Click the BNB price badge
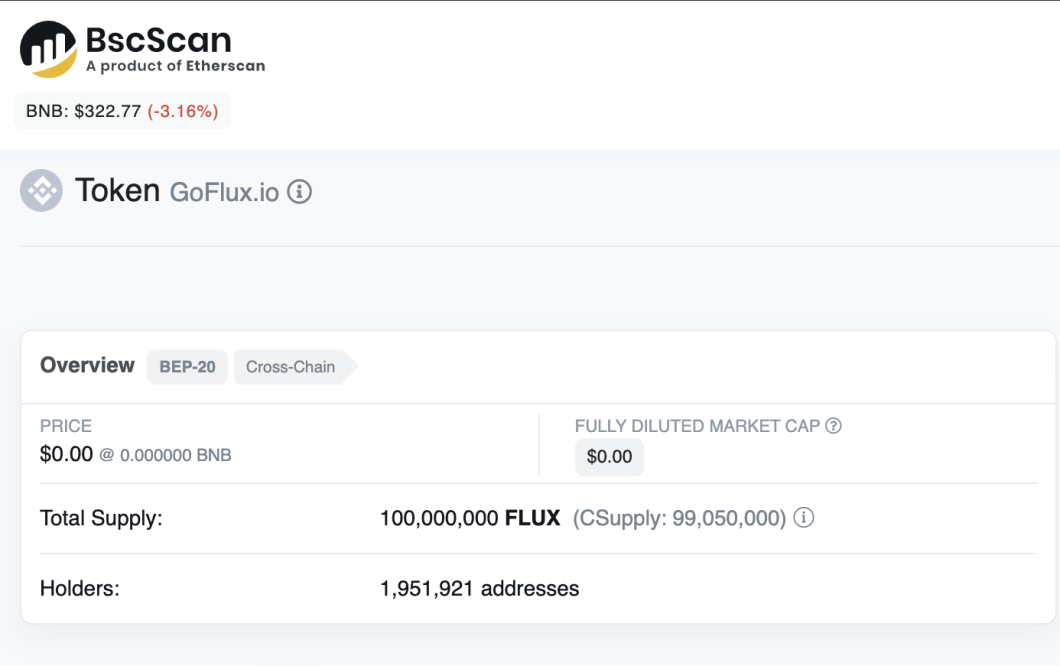This screenshot has height=666, width=1060. [122, 111]
